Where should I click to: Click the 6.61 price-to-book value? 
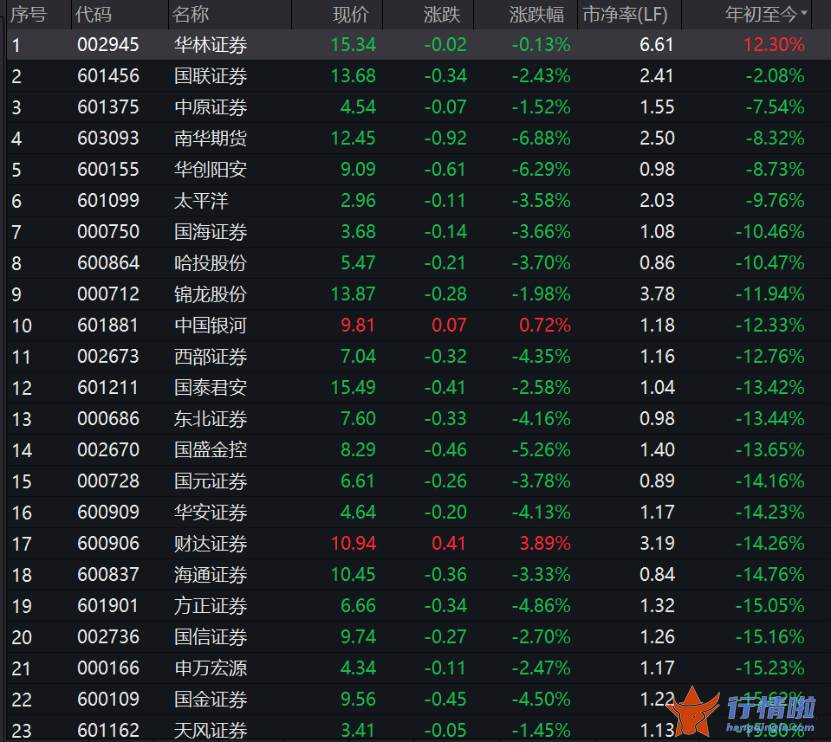(x=657, y=45)
